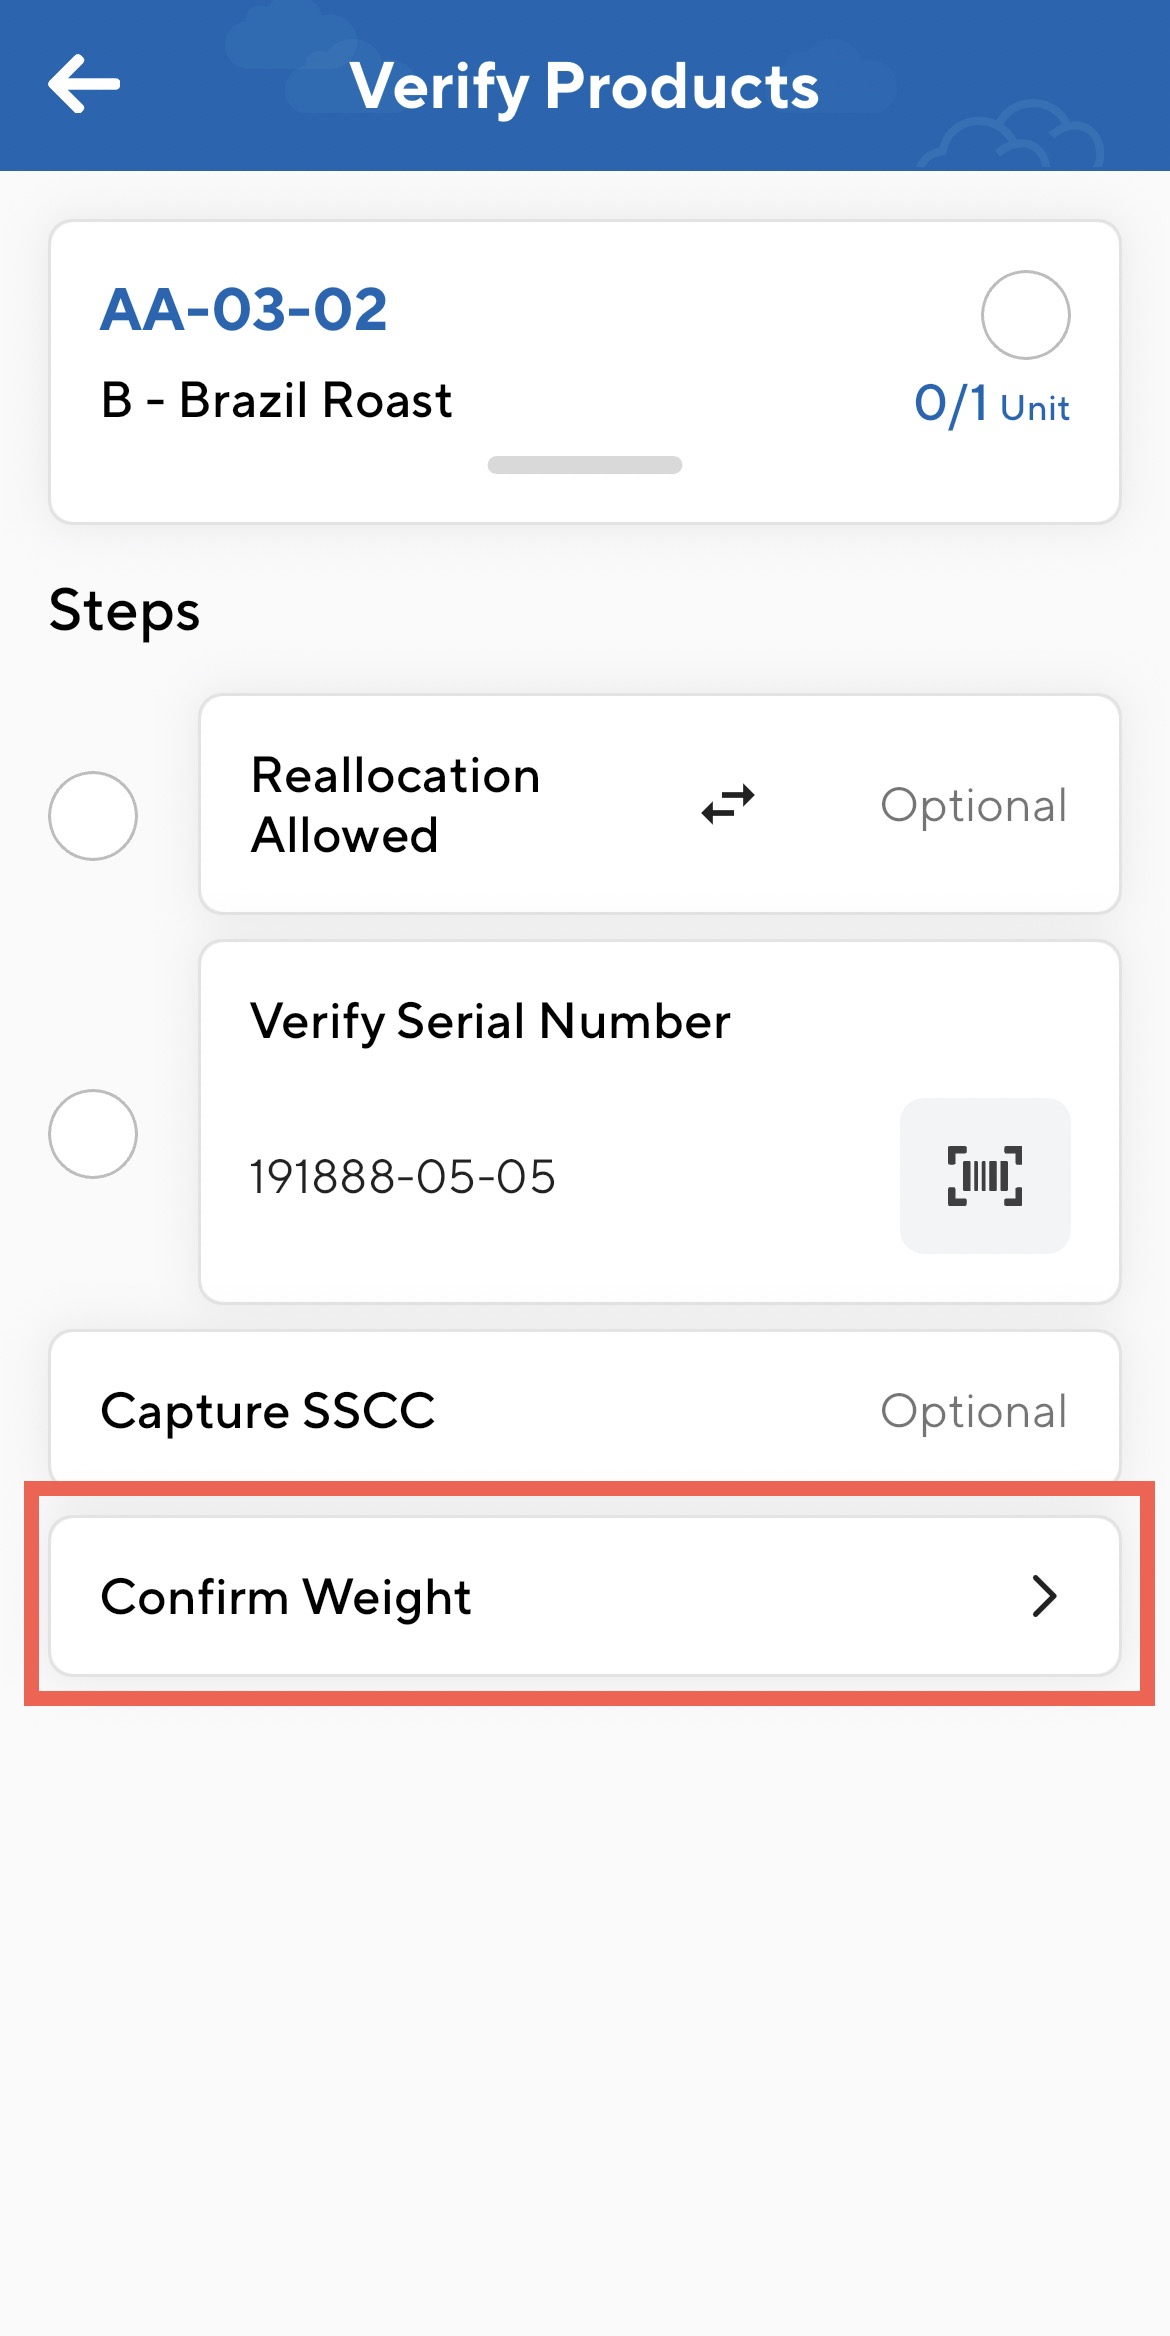Check the Reallocation Allowed step circle
The image size is (1170, 2336).
click(x=93, y=816)
